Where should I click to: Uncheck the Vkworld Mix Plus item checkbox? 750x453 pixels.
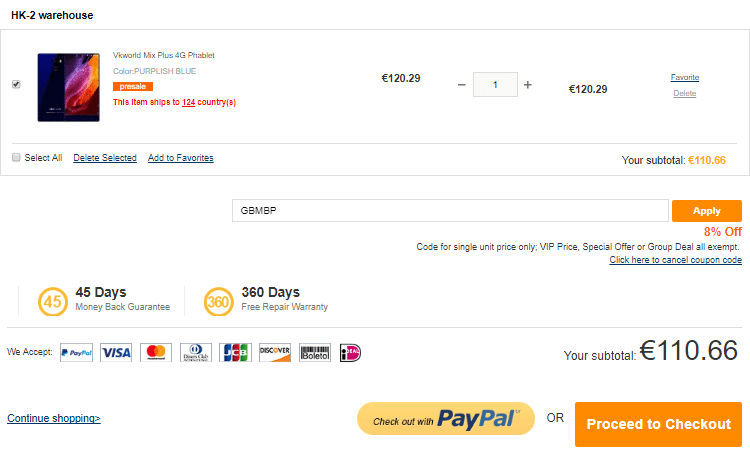[x=16, y=84]
